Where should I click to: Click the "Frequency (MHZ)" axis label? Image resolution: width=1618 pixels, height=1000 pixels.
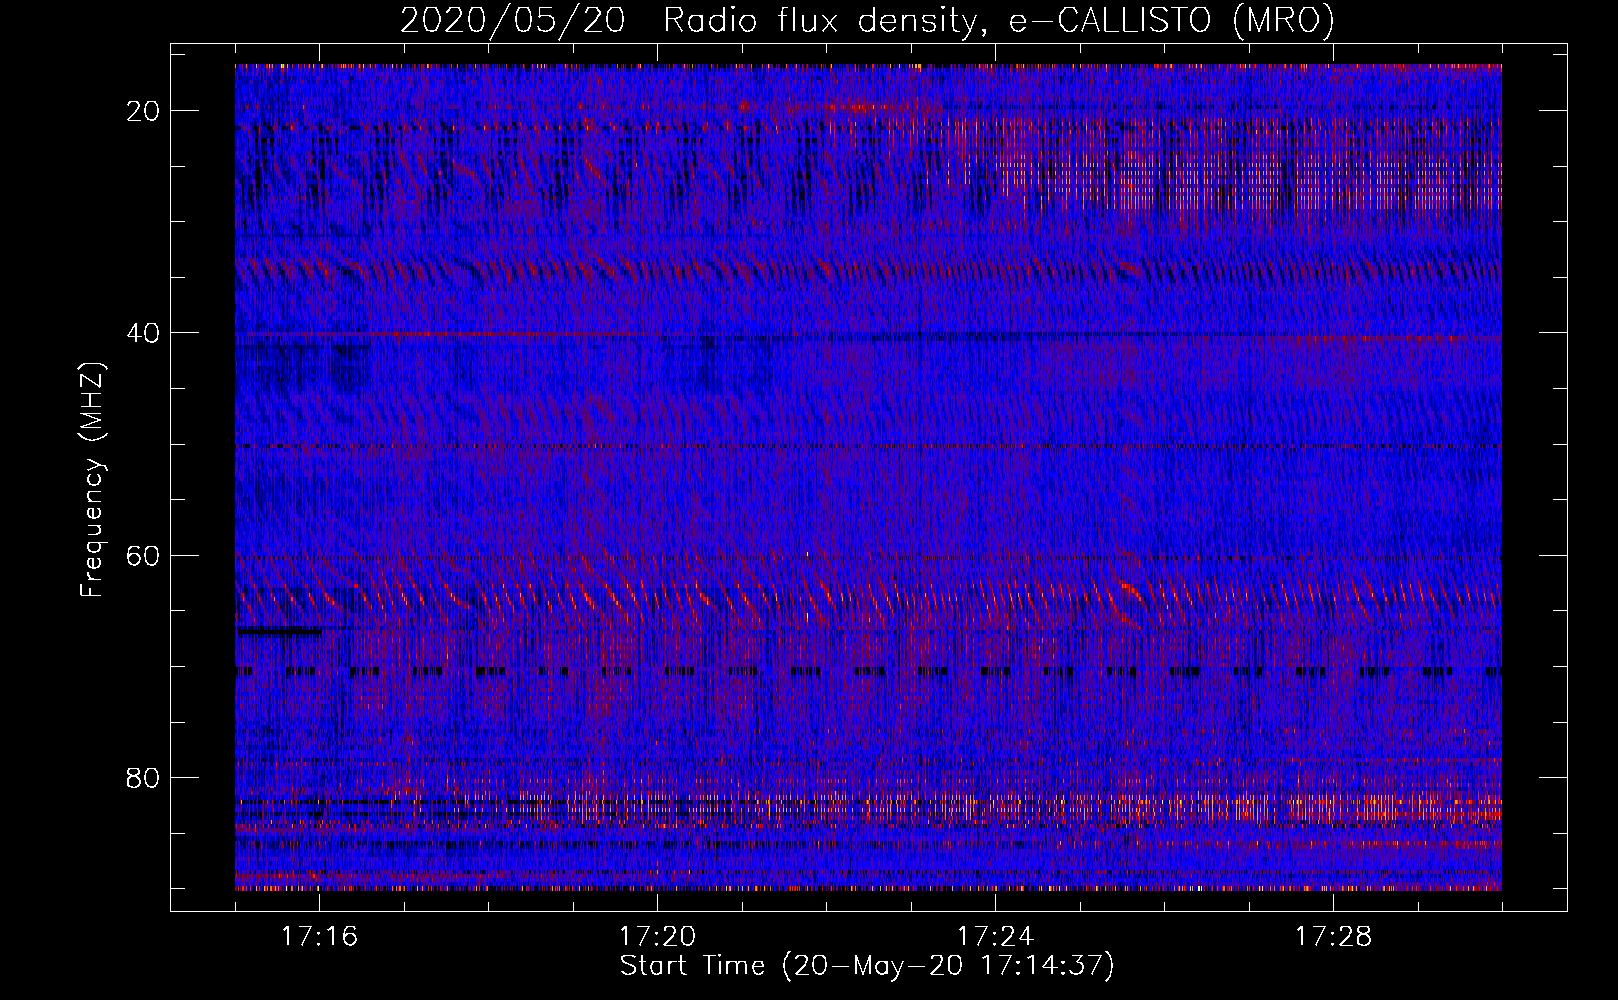92,480
